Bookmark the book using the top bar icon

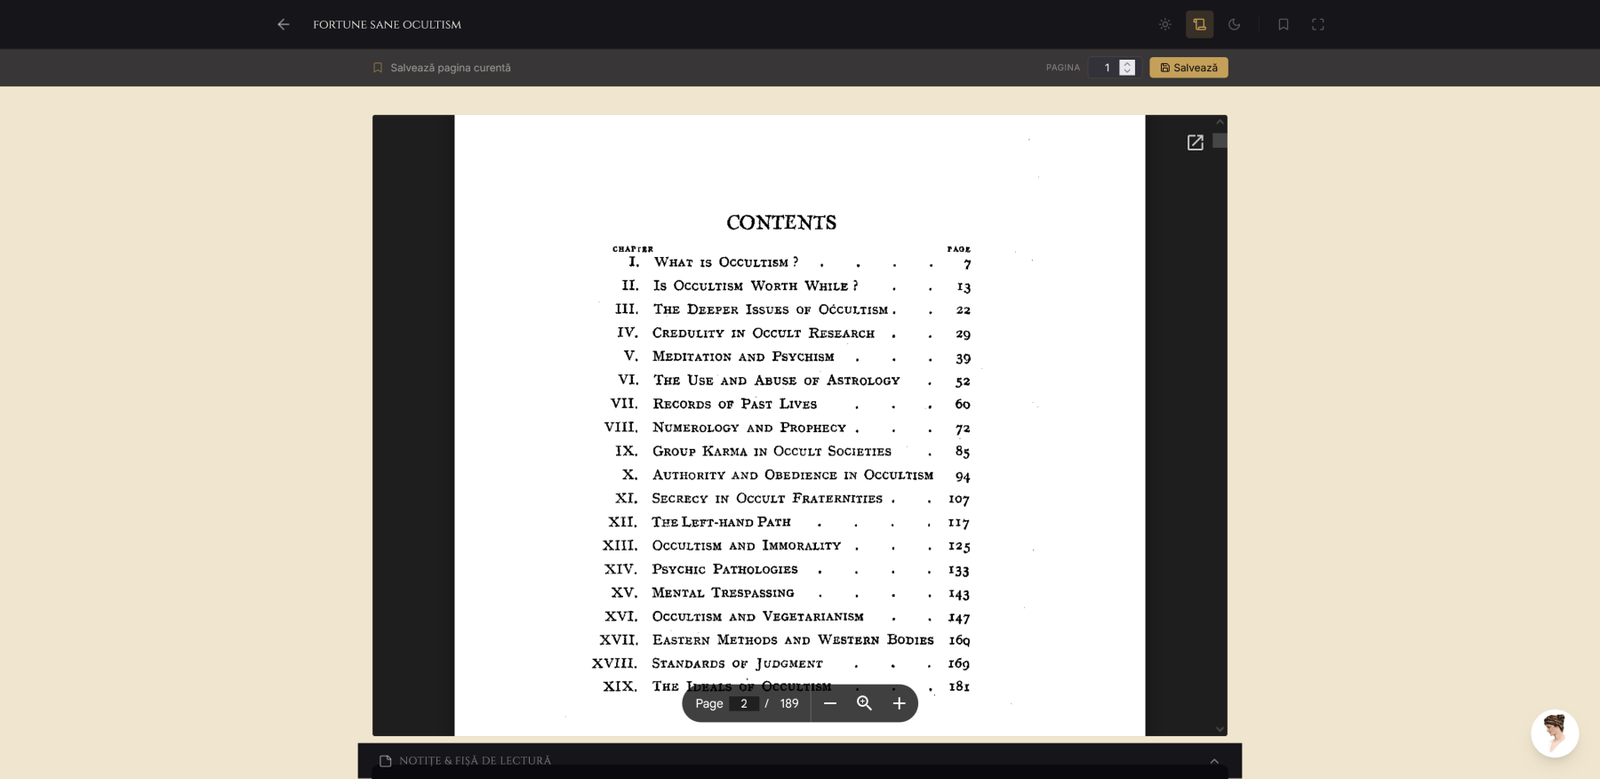tap(1283, 24)
